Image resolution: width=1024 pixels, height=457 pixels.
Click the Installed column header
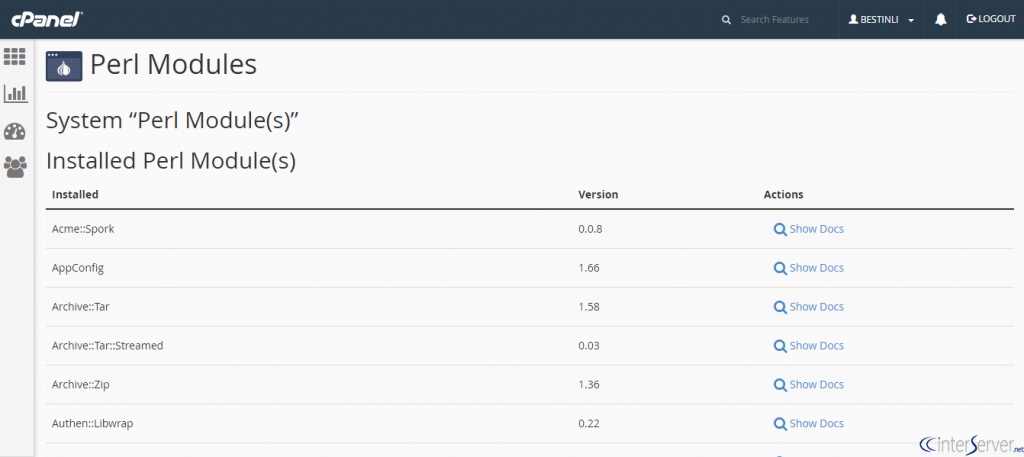[75, 195]
